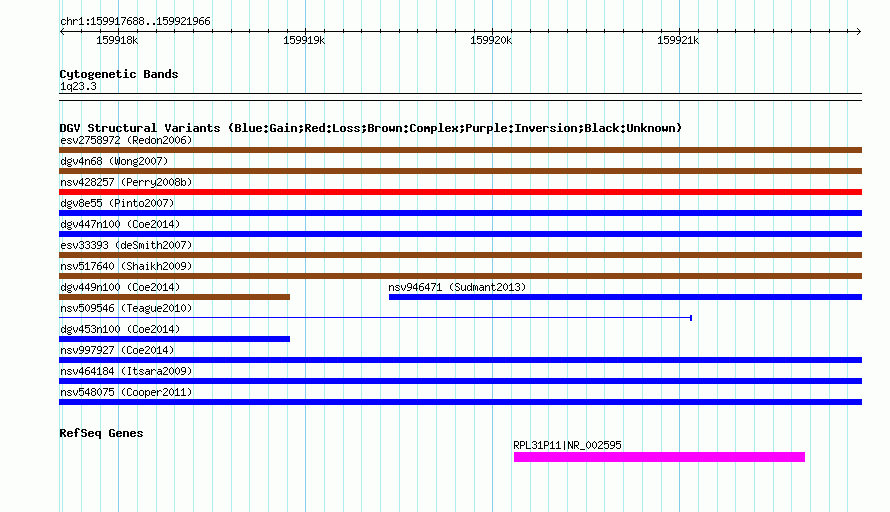Select the short blue dgv453n100 bar
Viewport: 890px width, 512px height.
point(174,339)
